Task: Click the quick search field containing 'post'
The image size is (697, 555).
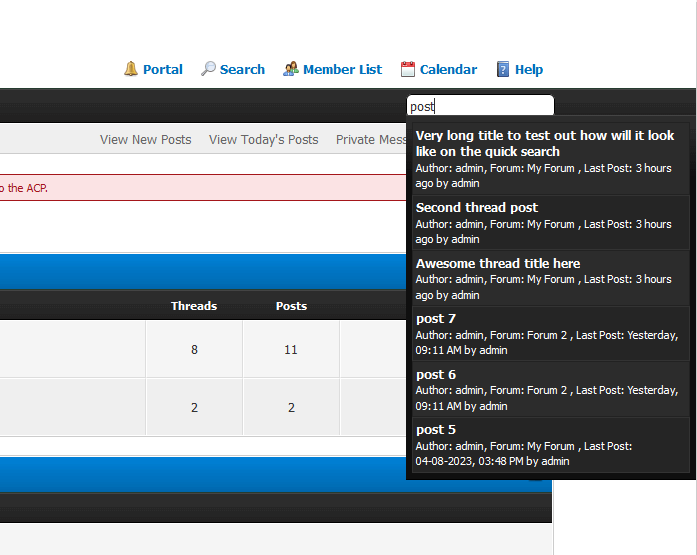Action: (x=481, y=106)
